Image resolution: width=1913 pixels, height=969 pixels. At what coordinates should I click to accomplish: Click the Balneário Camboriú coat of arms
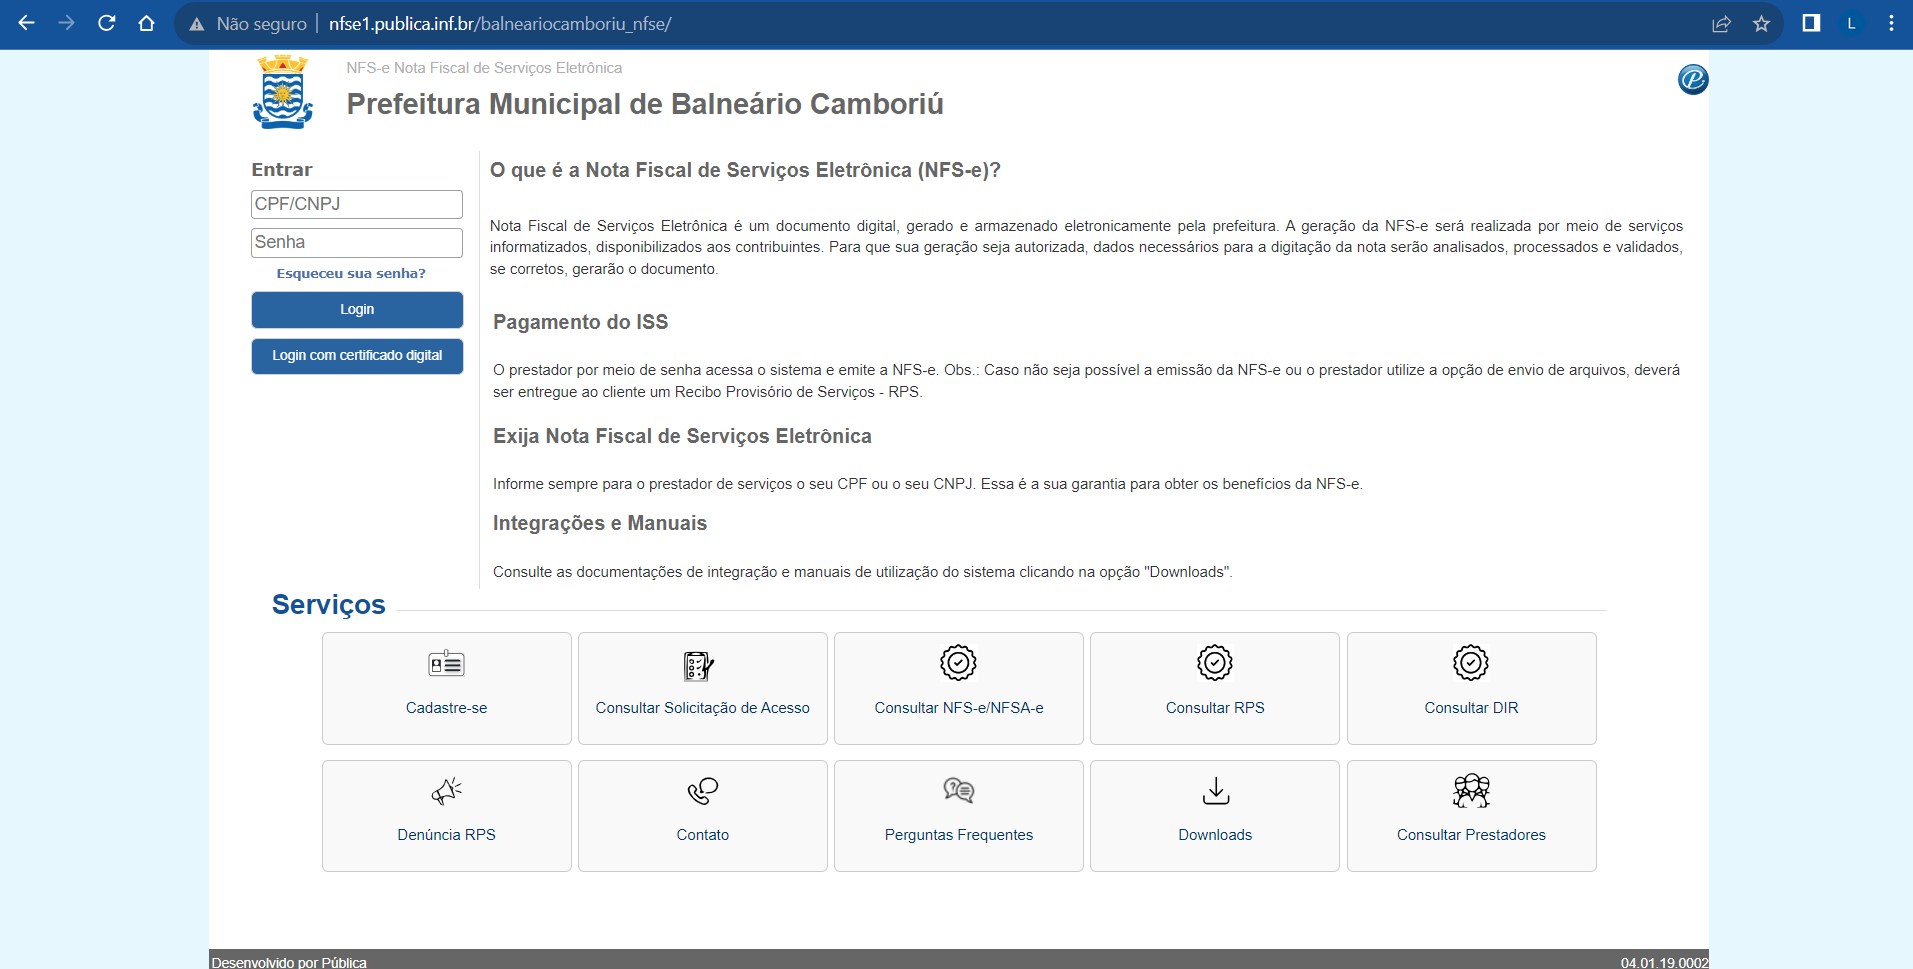[283, 92]
